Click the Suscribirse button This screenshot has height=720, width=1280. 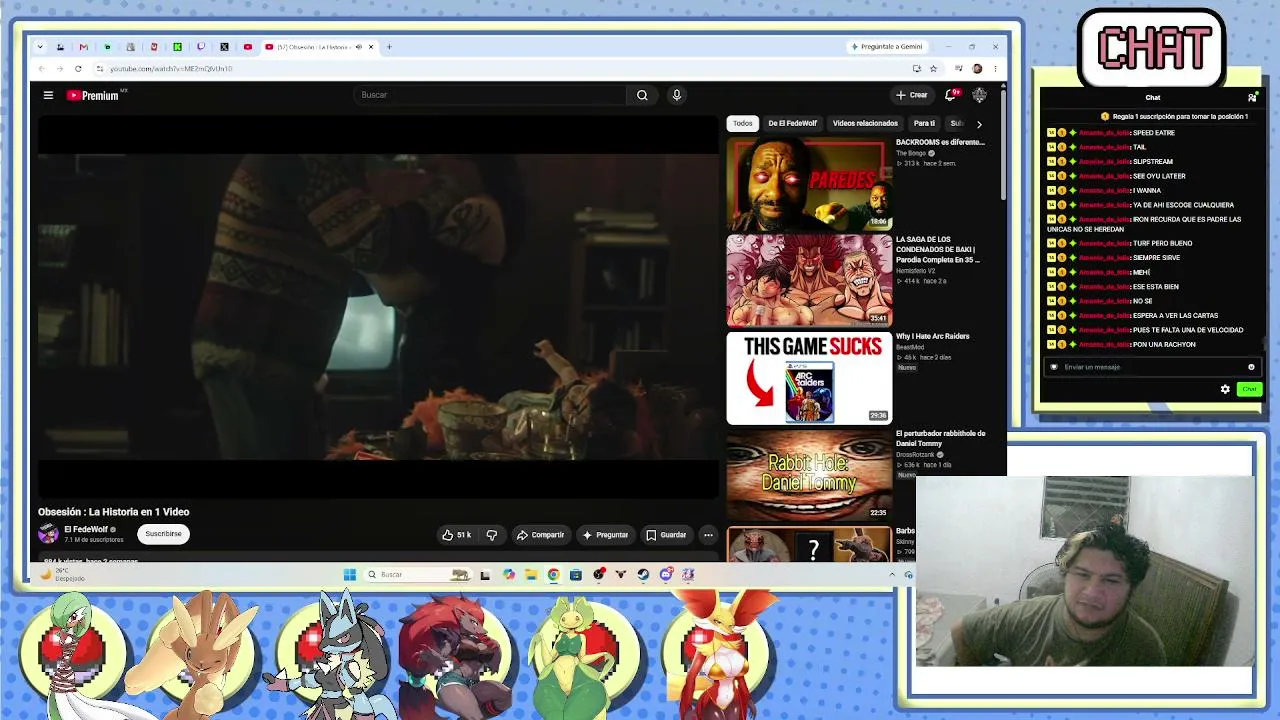pyautogui.click(x=163, y=534)
